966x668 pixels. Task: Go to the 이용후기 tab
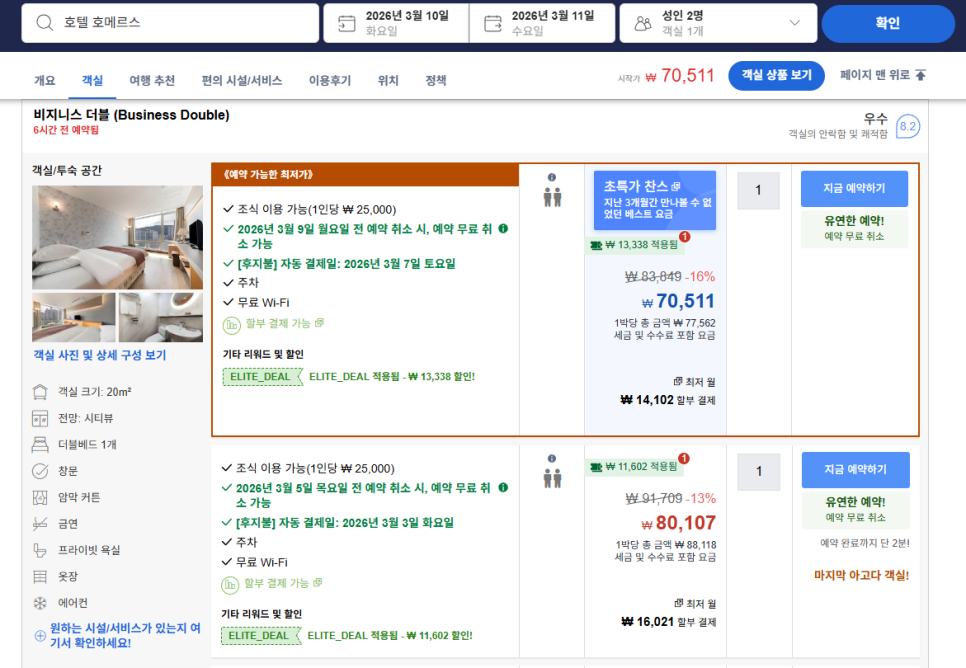[330, 80]
